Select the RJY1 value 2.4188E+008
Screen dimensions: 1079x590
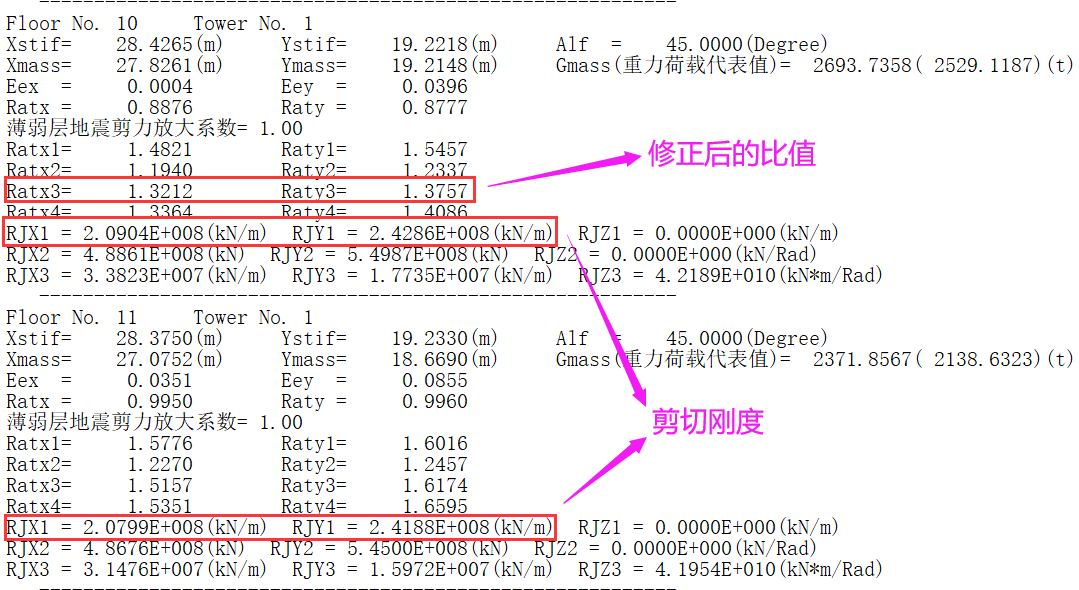tap(429, 527)
